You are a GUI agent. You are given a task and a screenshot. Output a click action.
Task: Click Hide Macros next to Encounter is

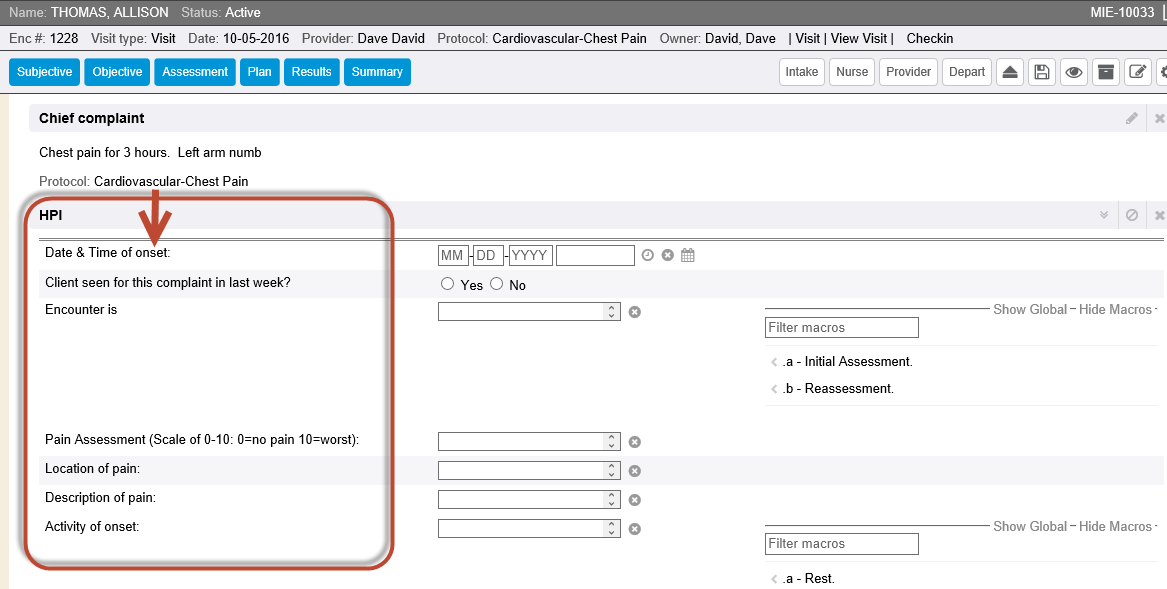(x=1115, y=310)
